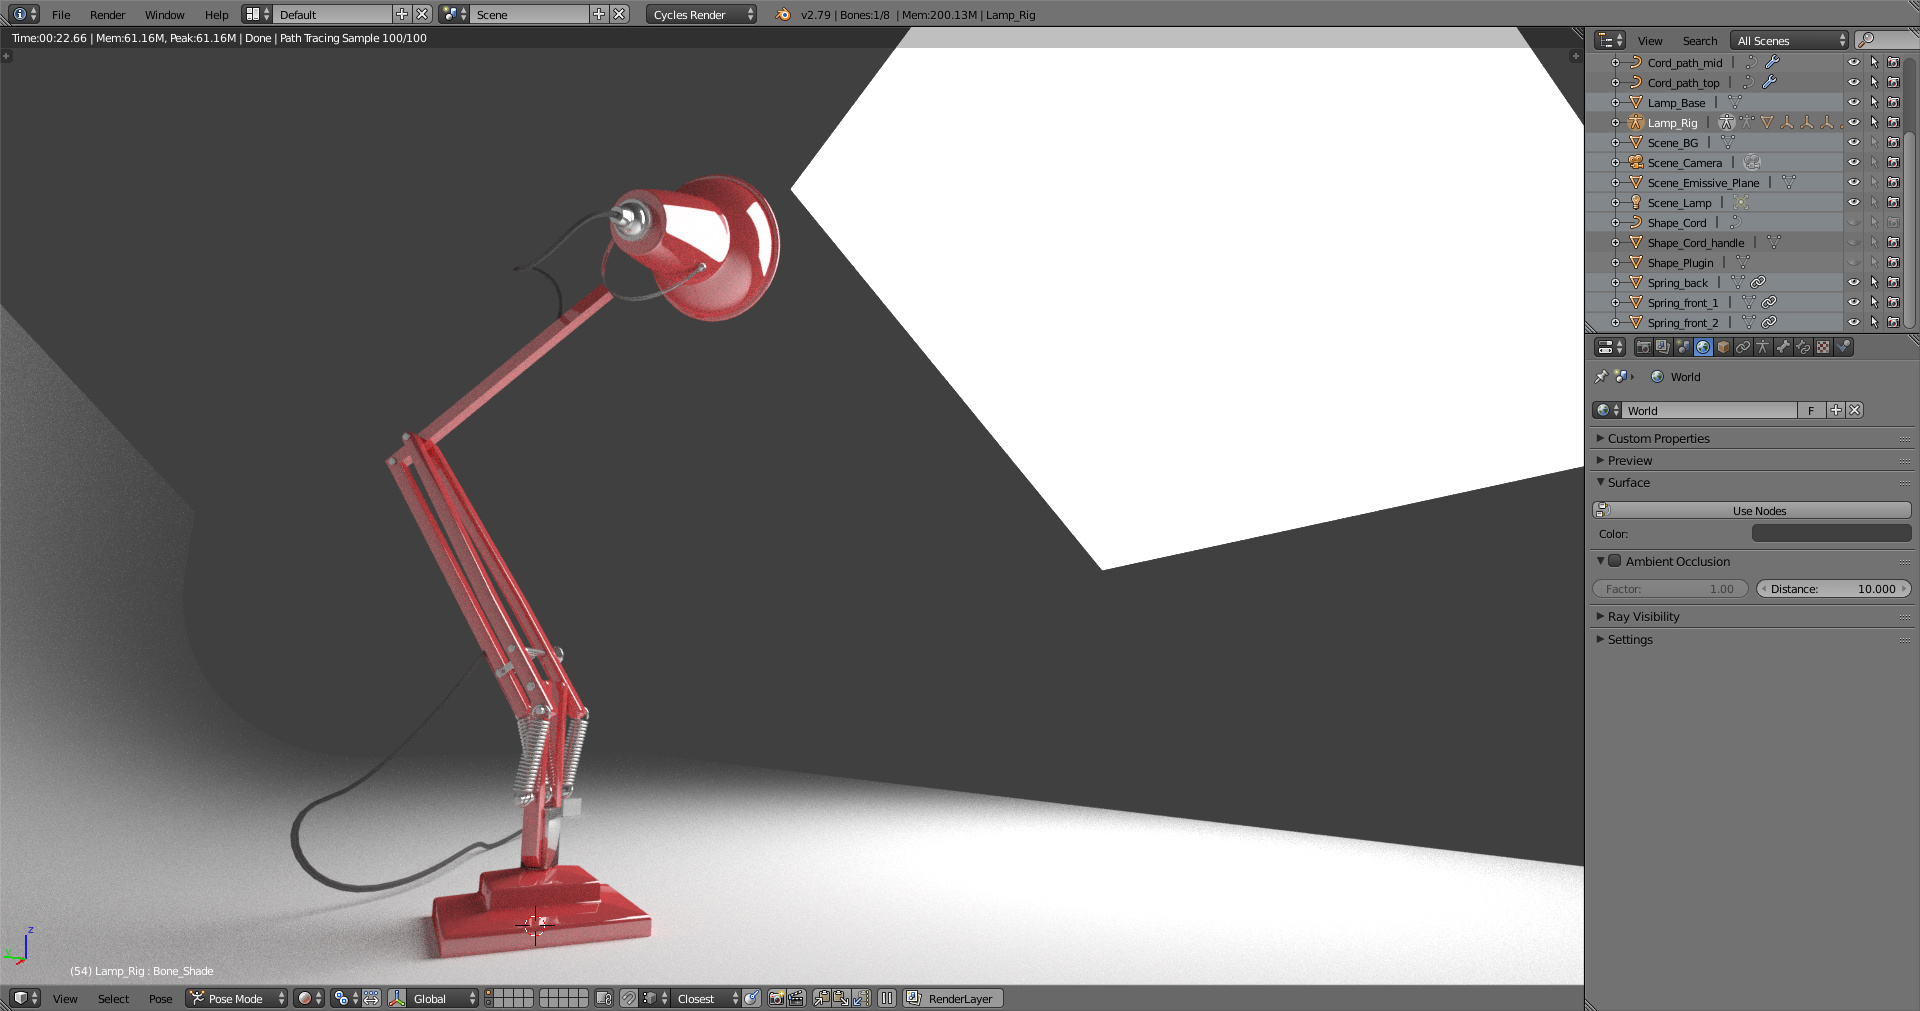1920x1011 pixels.
Task: Click the Pose menu in the 3D view header
Action: click(160, 998)
